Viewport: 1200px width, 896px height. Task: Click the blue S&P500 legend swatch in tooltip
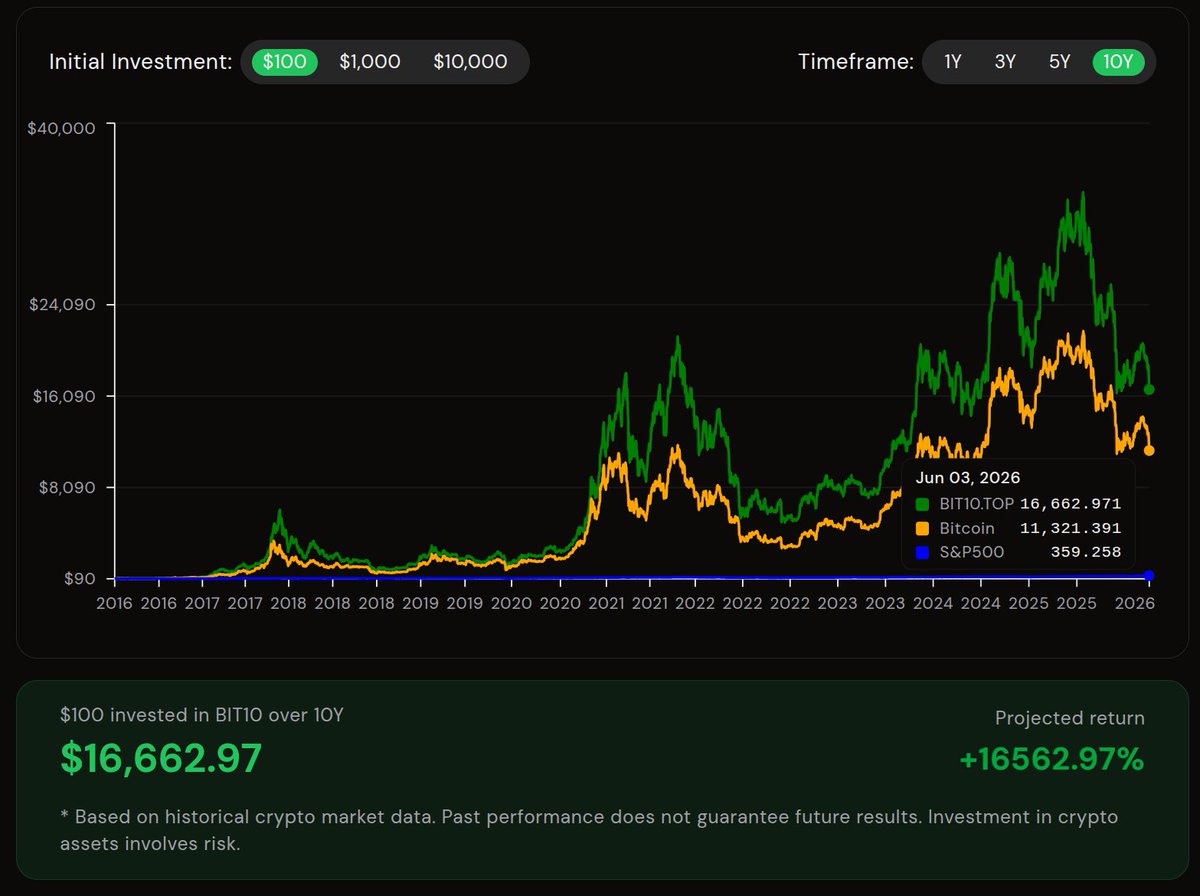[x=922, y=551]
